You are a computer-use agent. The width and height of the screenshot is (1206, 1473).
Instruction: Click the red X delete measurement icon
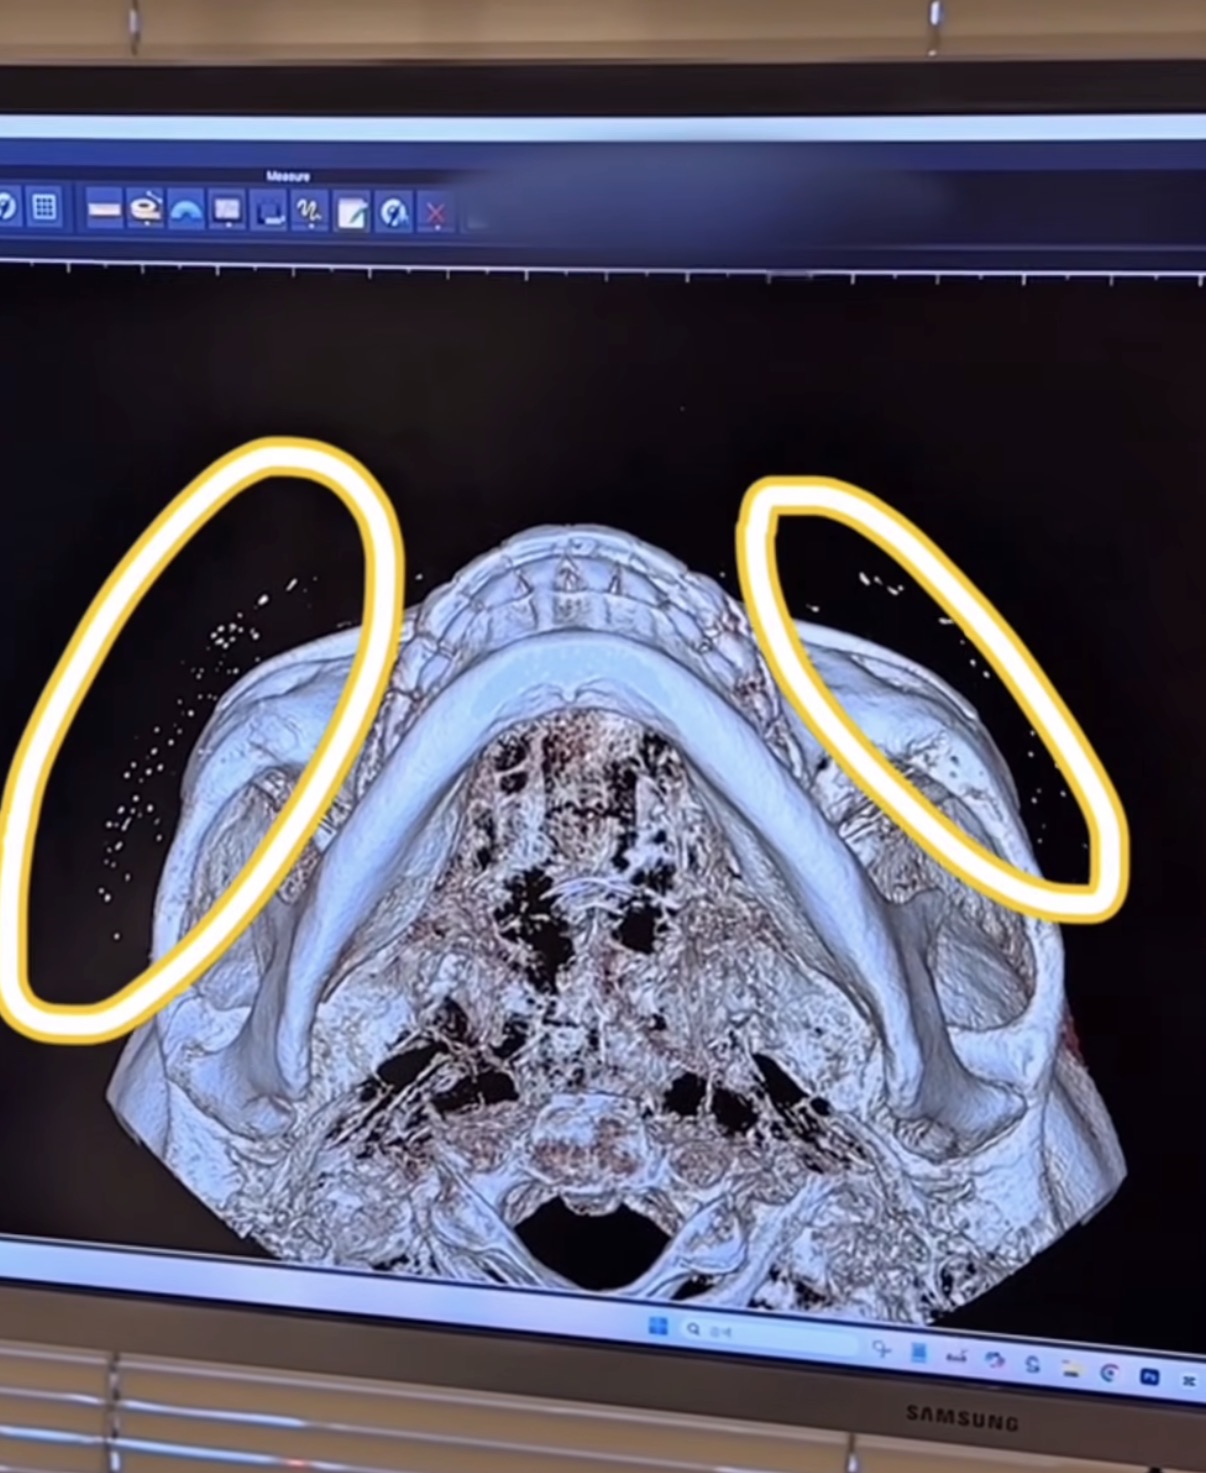(x=435, y=213)
